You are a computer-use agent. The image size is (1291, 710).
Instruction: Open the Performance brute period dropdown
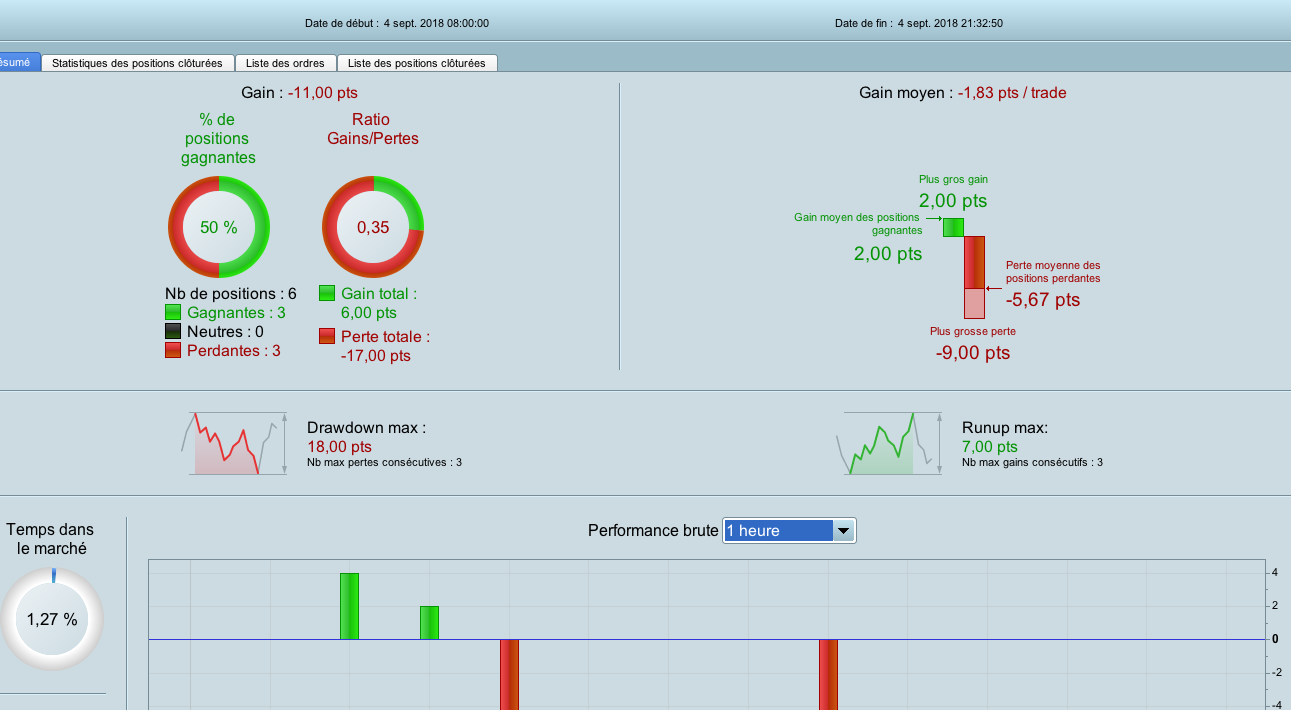point(789,531)
